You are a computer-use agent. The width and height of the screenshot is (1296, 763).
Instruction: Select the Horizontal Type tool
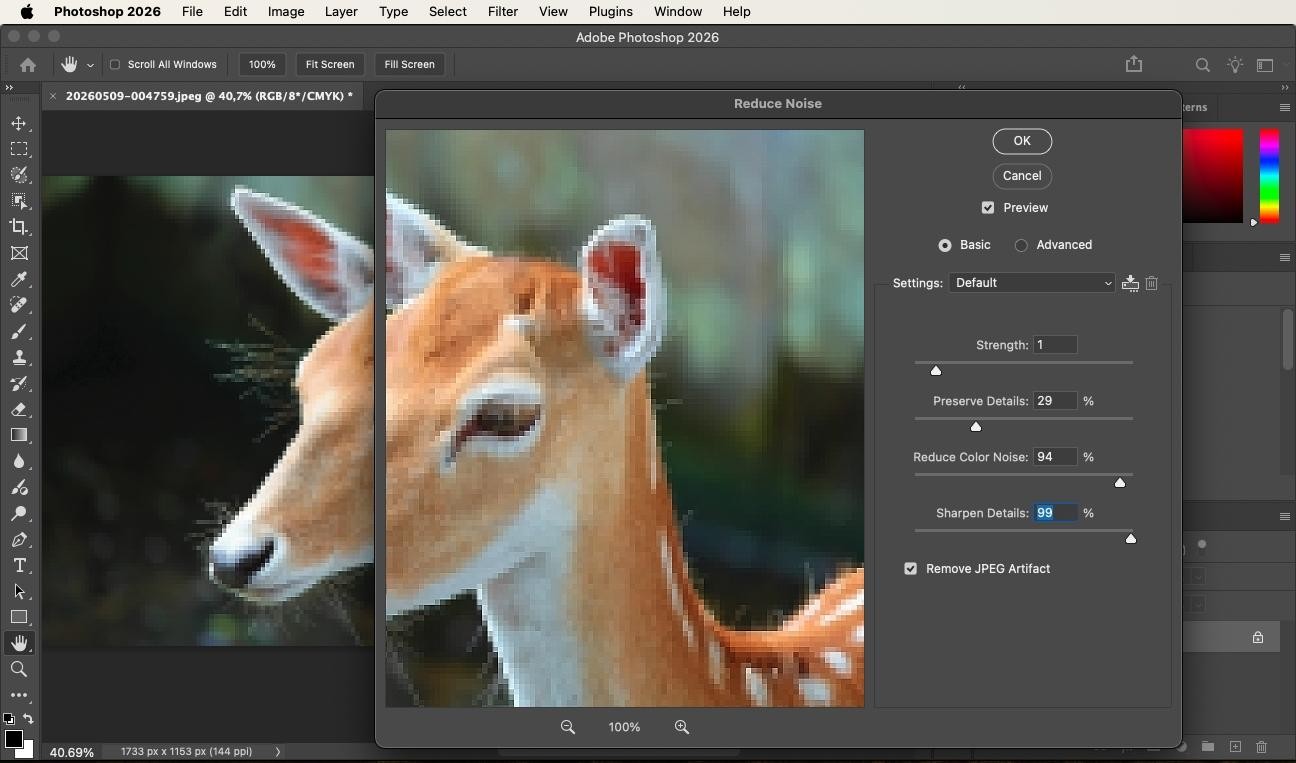(19, 565)
